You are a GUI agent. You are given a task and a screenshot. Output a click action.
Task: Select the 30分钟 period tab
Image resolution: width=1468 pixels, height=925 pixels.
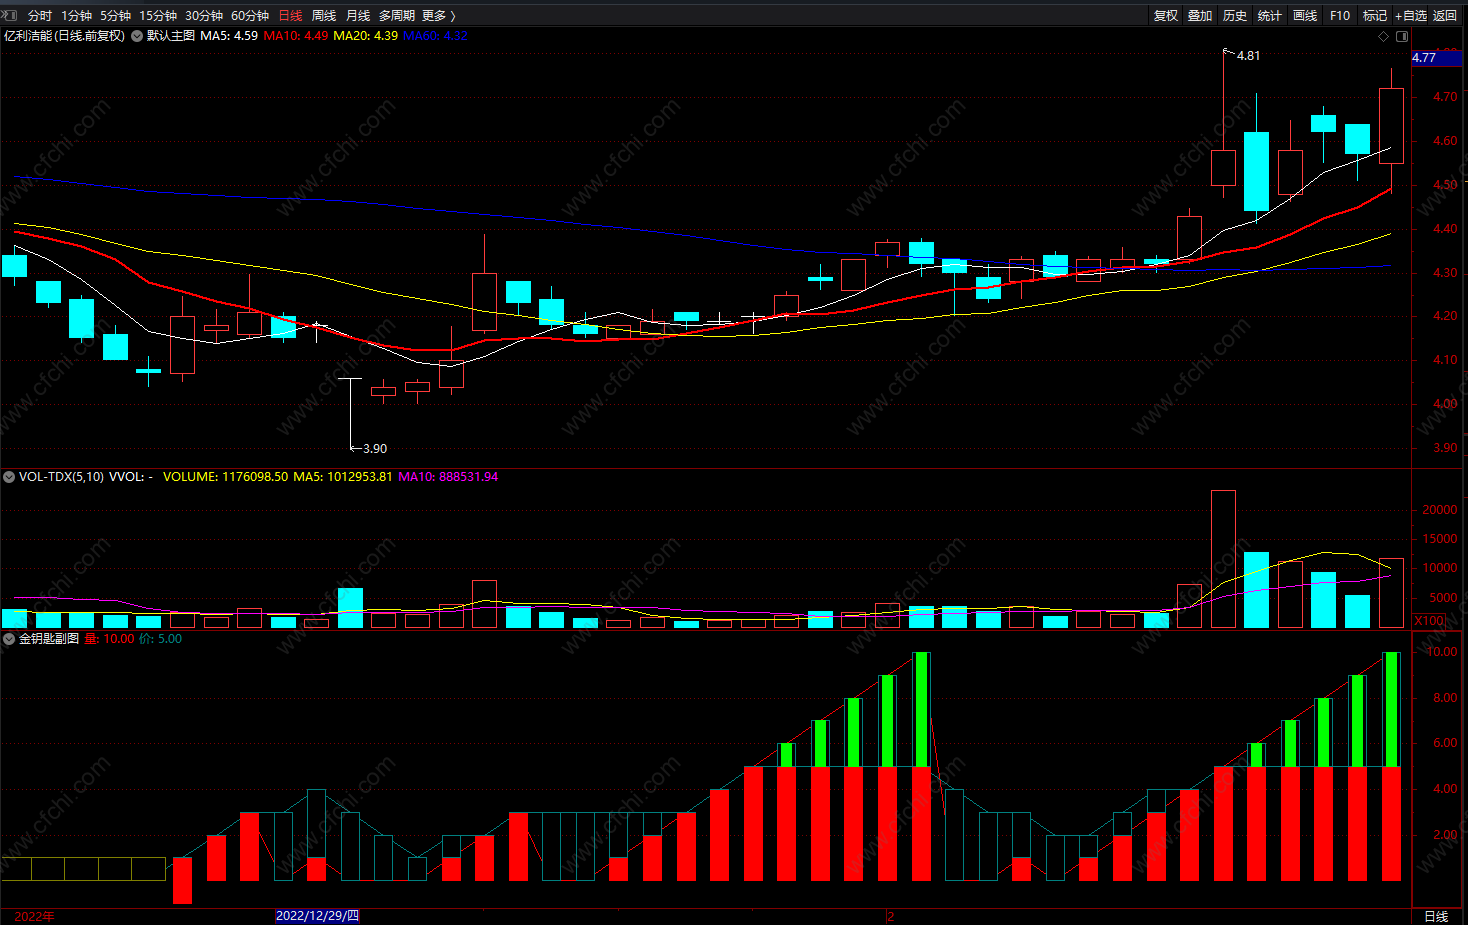(x=204, y=16)
